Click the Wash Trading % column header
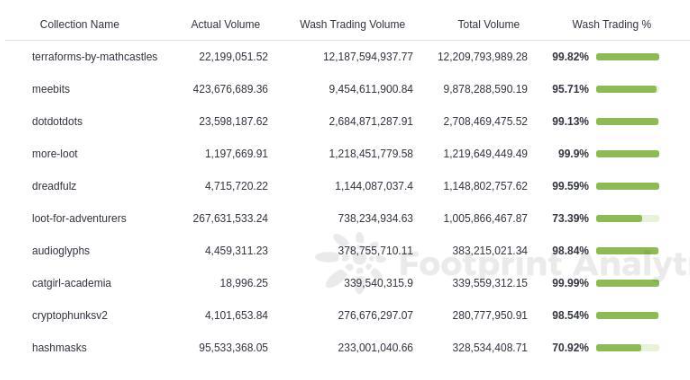 pos(612,24)
